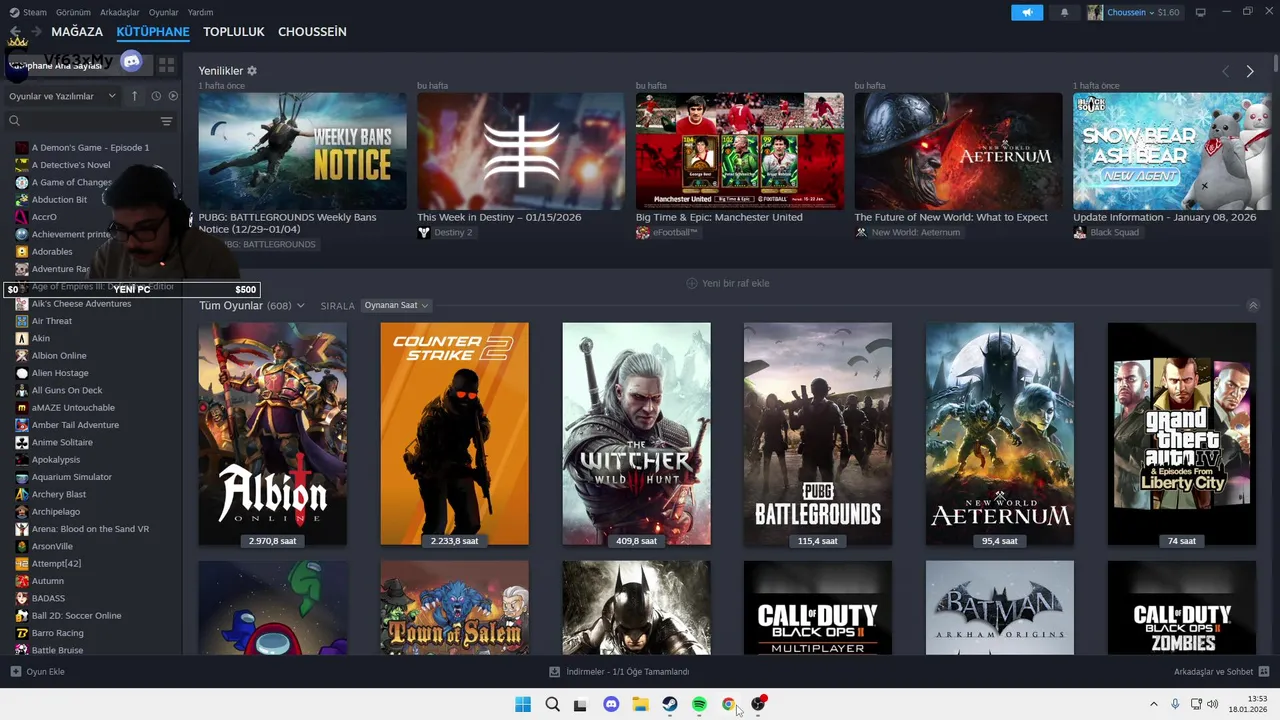Viewport: 1280px width, 720px height.
Task: Go to the MAĞAZA tab
Action: point(77,32)
